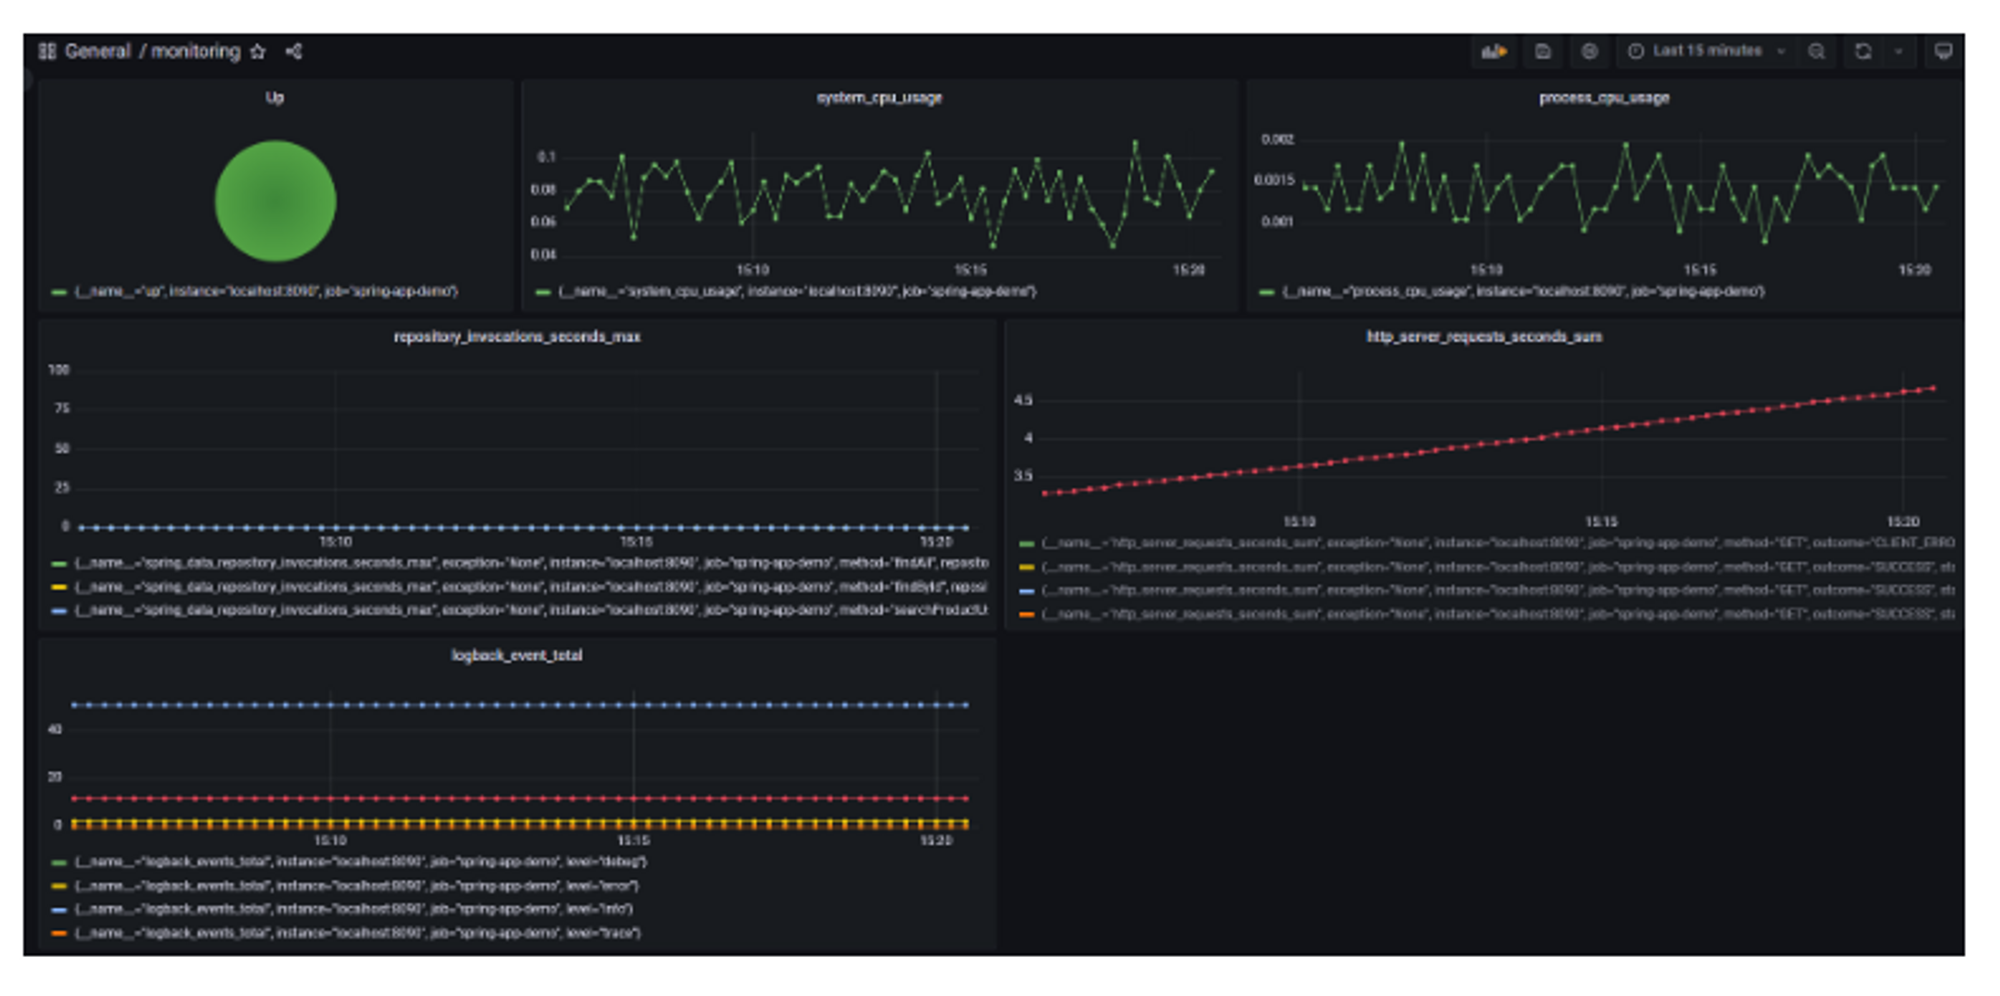Share the dashboard using the share icon

(x=293, y=51)
